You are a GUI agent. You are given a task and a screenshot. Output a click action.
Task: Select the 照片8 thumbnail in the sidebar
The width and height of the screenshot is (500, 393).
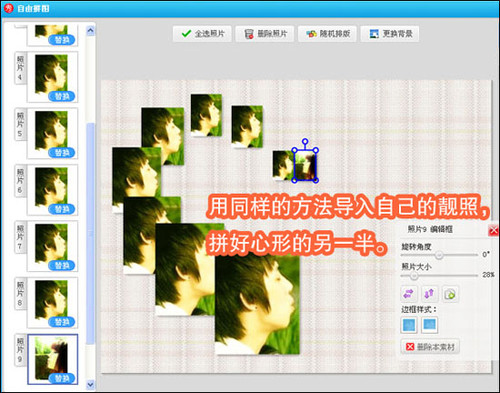pos(52,302)
